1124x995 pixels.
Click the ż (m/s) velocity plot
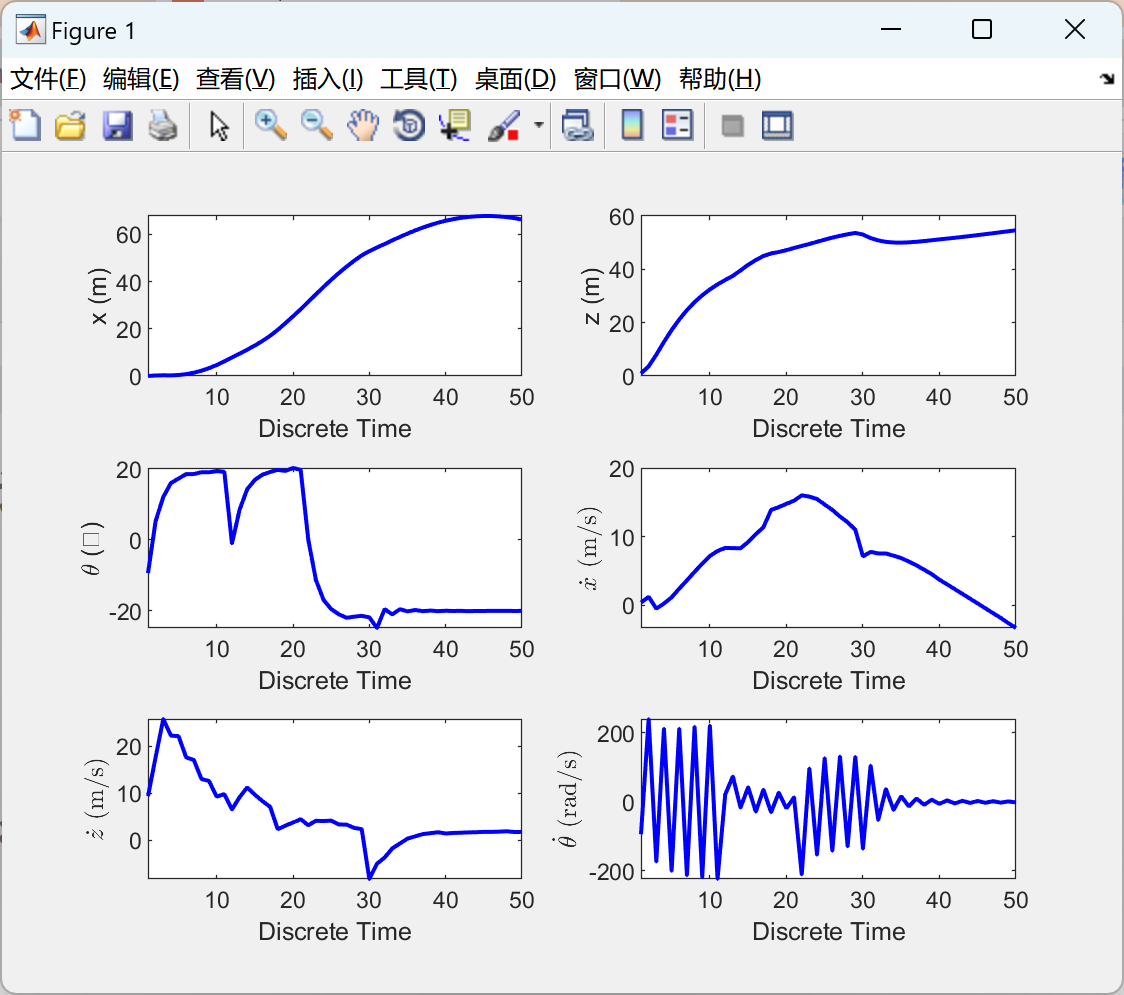[335, 799]
